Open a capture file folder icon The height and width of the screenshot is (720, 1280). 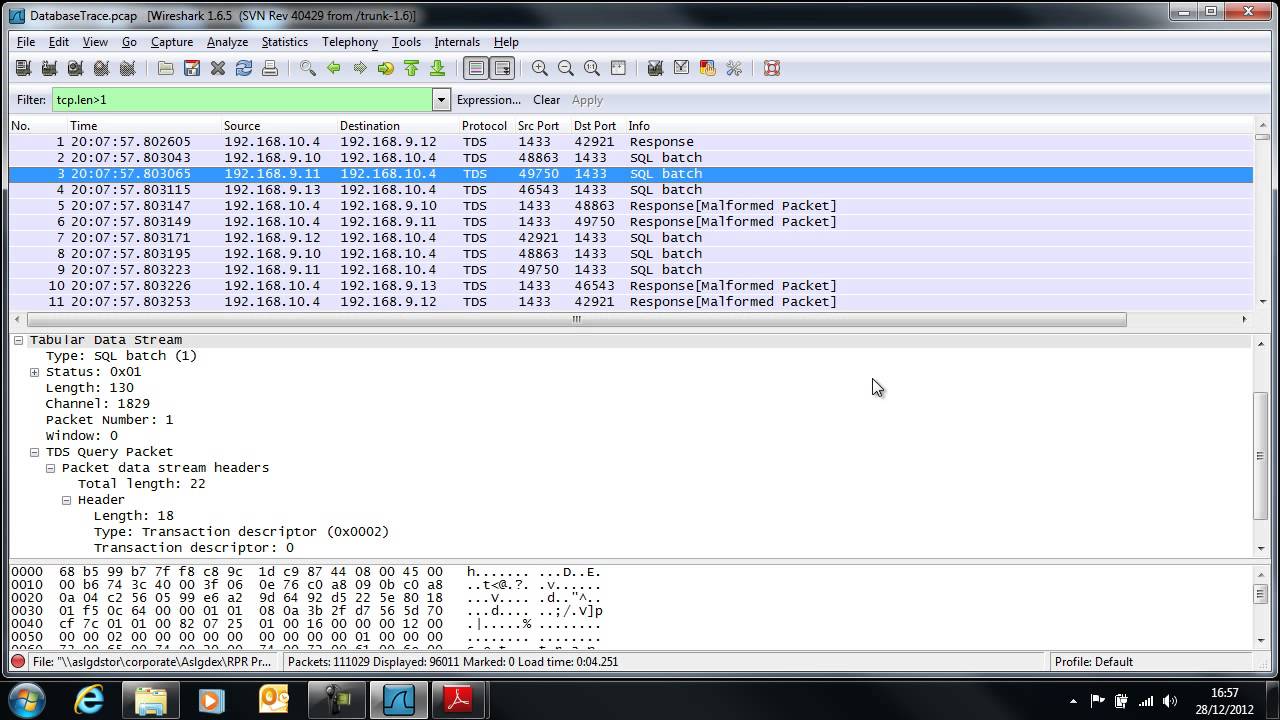[166, 68]
